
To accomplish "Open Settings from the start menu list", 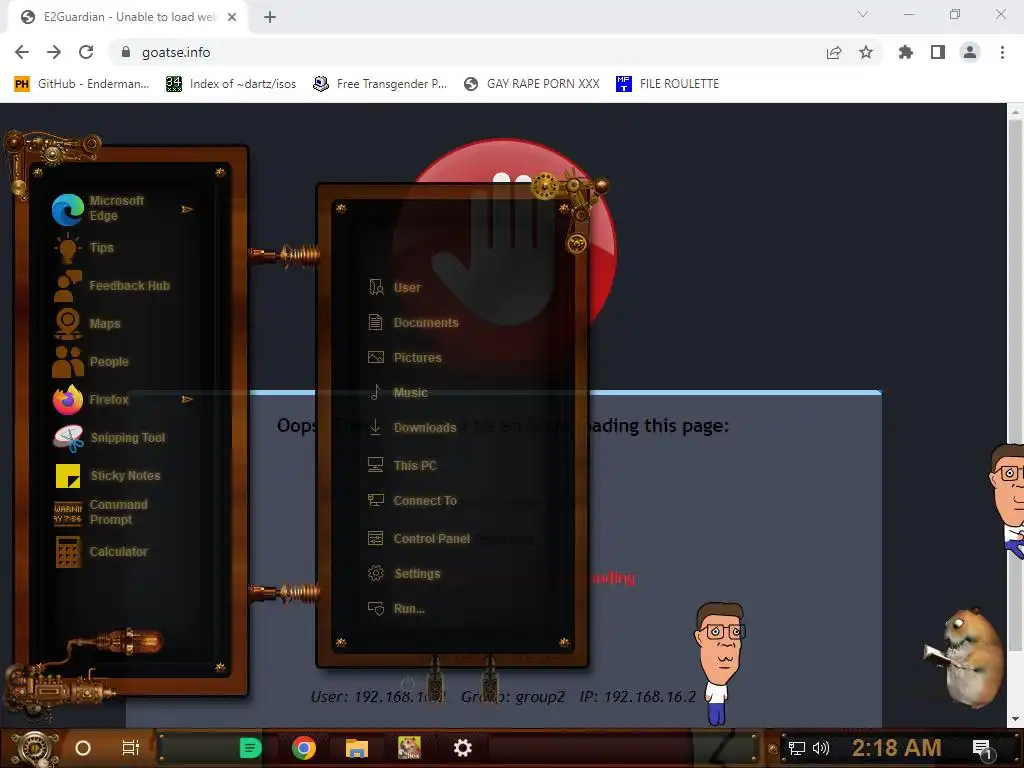I will (404, 573).
